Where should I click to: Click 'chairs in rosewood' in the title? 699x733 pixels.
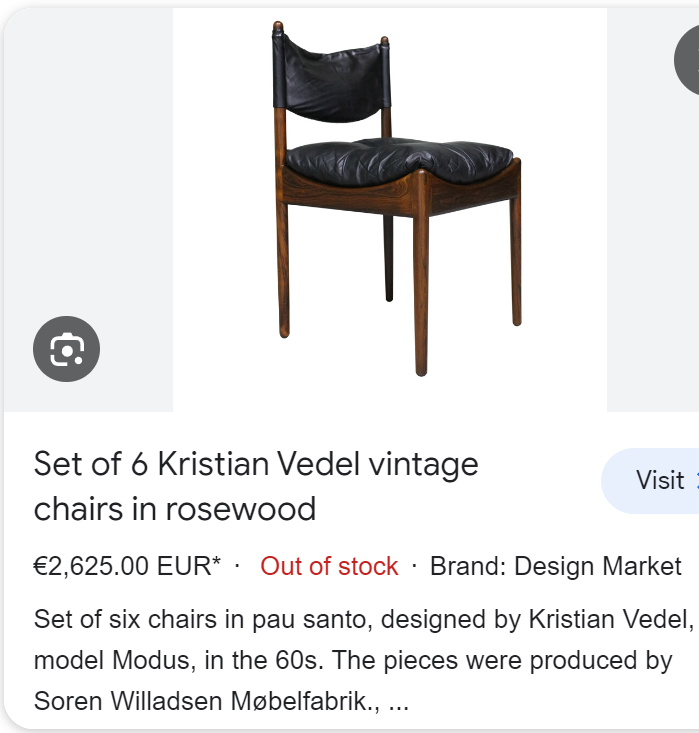(x=175, y=509)
